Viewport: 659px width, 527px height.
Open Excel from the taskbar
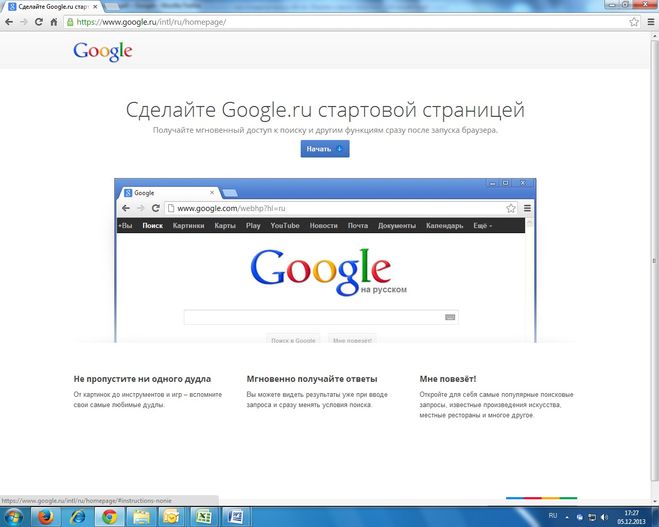[204, 517]
